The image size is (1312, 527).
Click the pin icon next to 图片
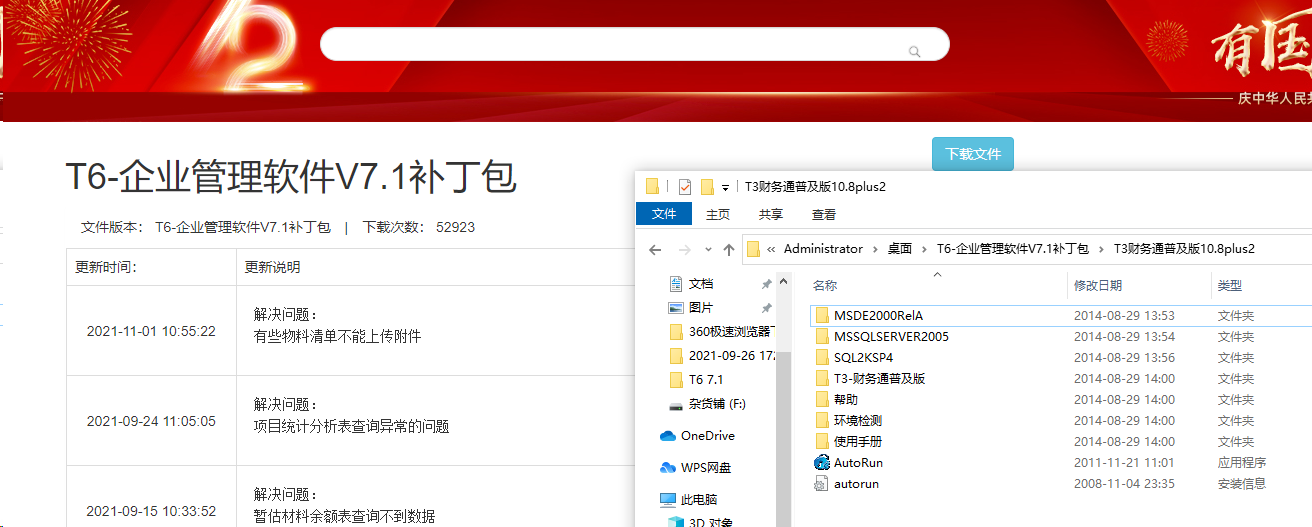(x=766, y=308)
